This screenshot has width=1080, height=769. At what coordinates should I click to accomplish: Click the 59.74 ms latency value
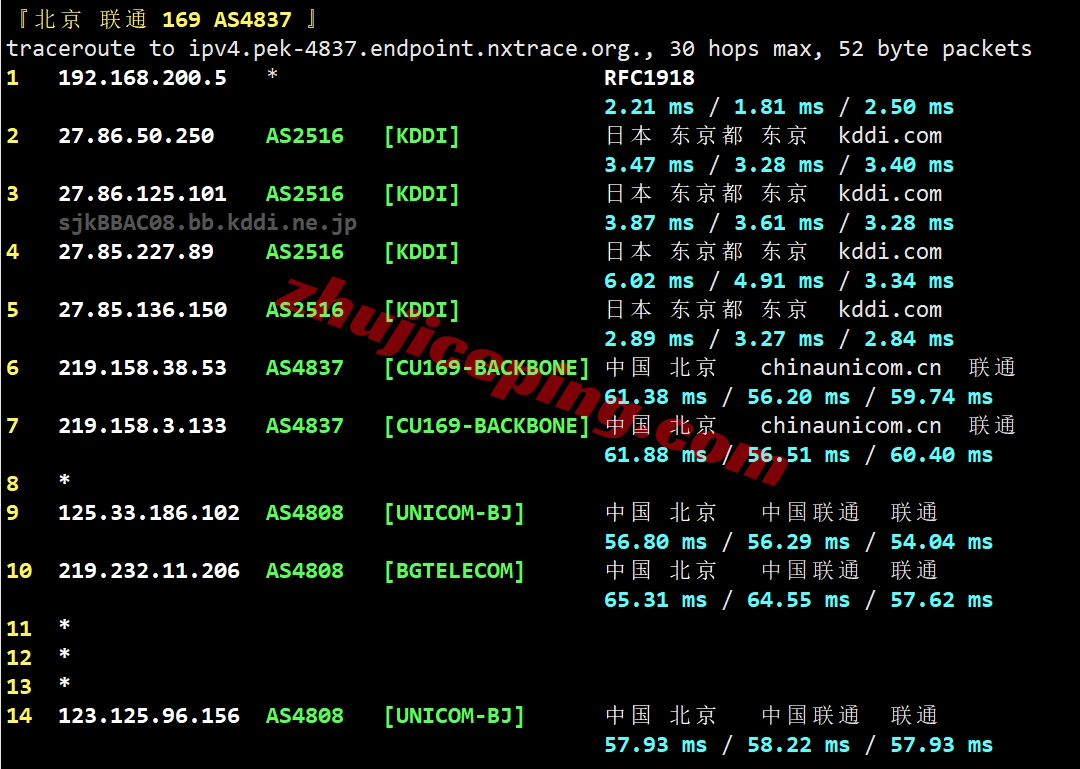[x=941, y=397]
